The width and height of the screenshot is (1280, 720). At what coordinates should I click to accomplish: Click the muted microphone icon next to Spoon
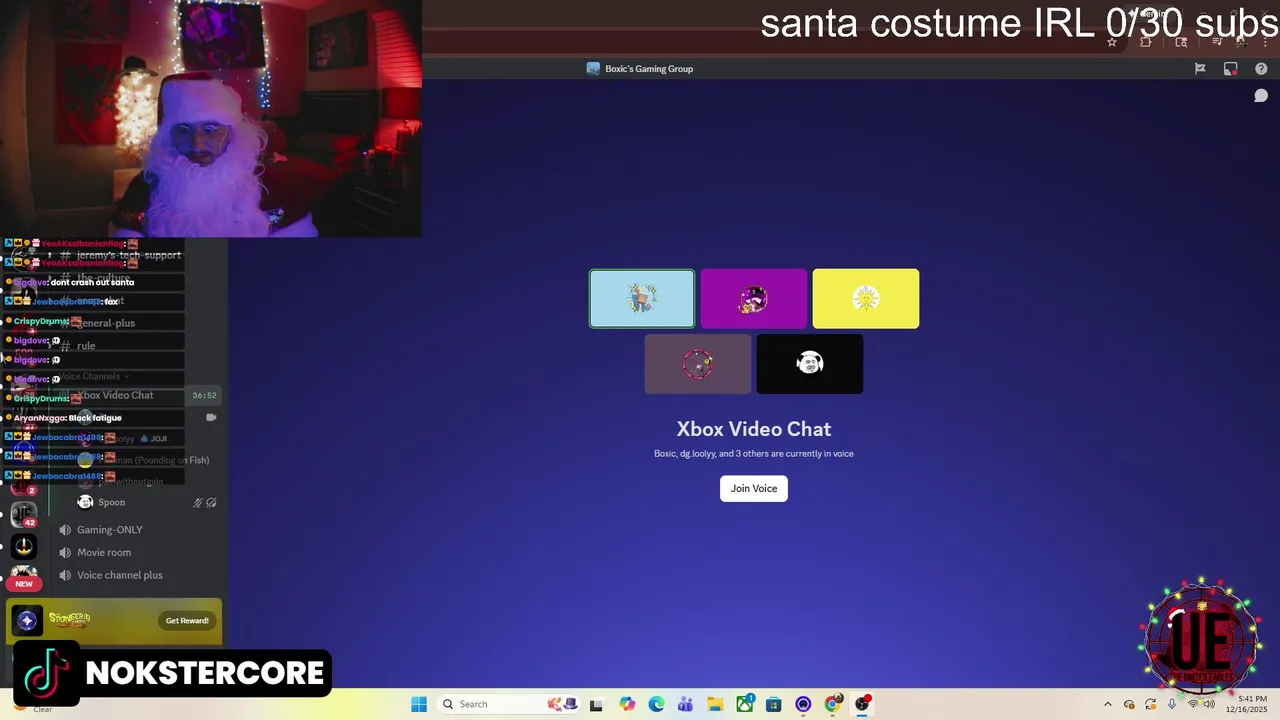pyautogui.click(x=198, y=503)
